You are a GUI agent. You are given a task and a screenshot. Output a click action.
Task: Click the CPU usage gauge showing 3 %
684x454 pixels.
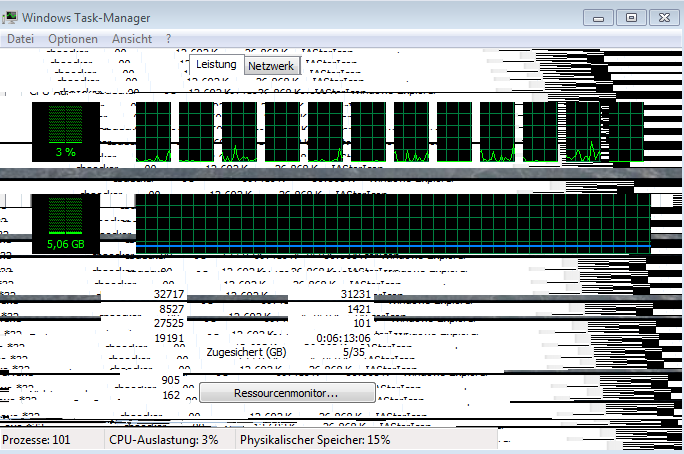point(65,132)
